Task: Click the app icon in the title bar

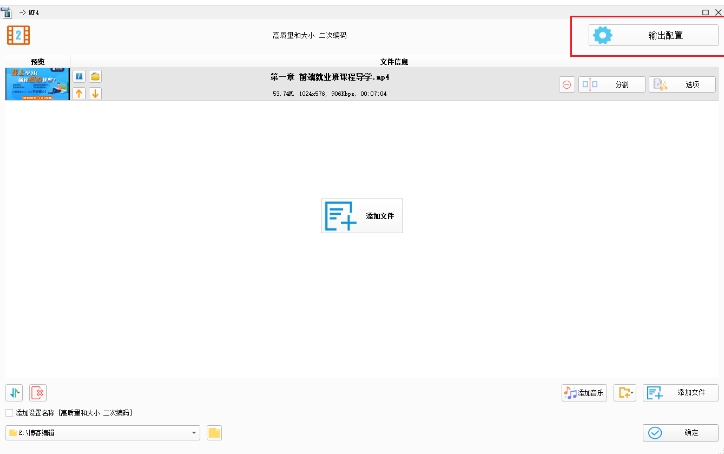Action: tap(6, 12)
